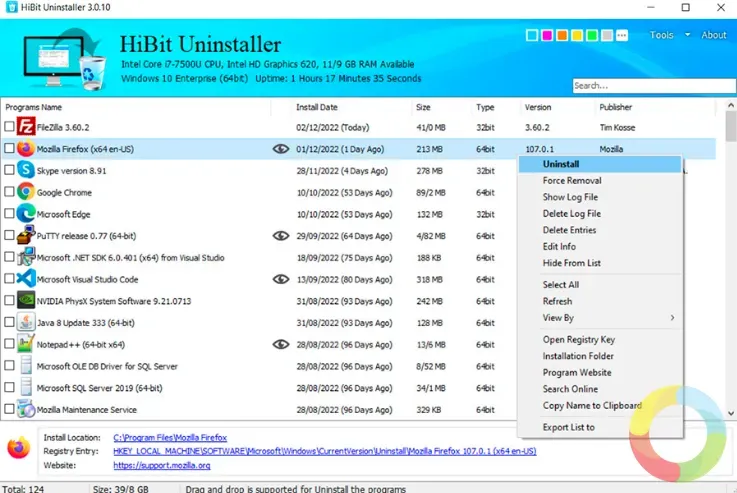737x493 pixels.
Task: Click the FileZilla program icon
Action: [26, 127]
